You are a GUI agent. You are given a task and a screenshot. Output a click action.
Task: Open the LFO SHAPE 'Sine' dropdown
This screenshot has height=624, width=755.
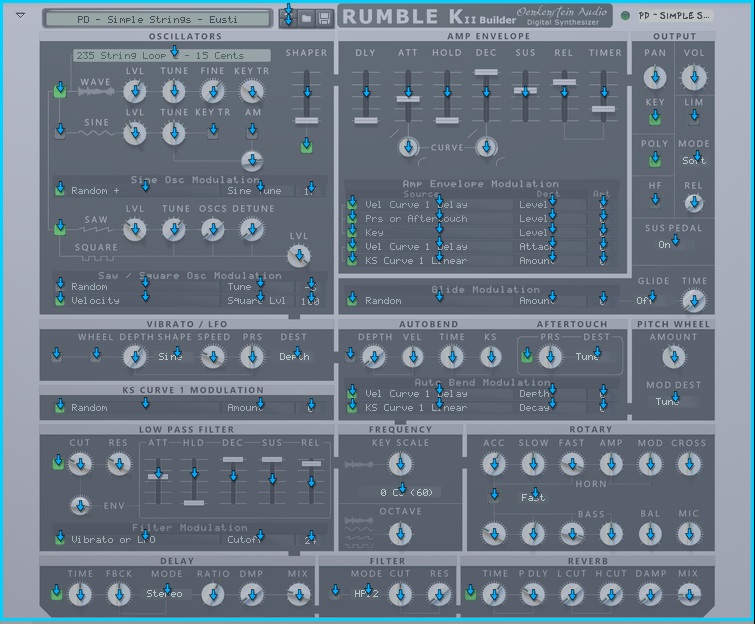pyautogui.click(x=176, y=356)
